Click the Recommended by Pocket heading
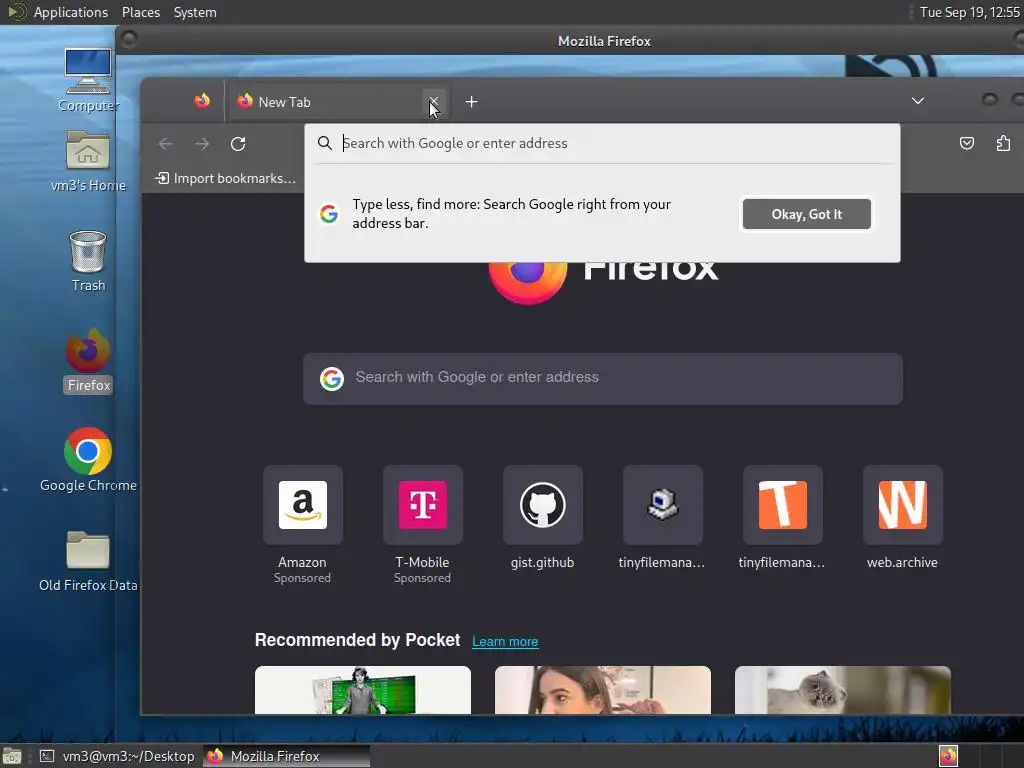Image resolution: width=1024 pixels, height=768 pixels. pos(357,640)
